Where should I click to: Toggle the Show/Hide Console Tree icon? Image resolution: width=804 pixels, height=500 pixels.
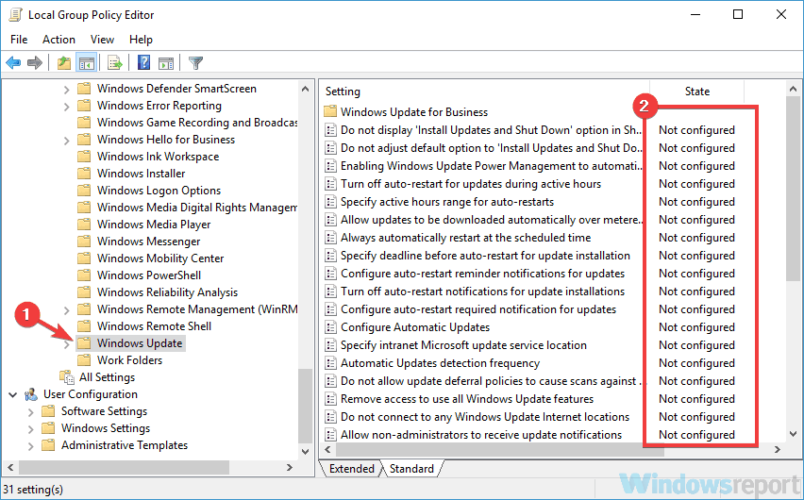click(x=86, y=63)
